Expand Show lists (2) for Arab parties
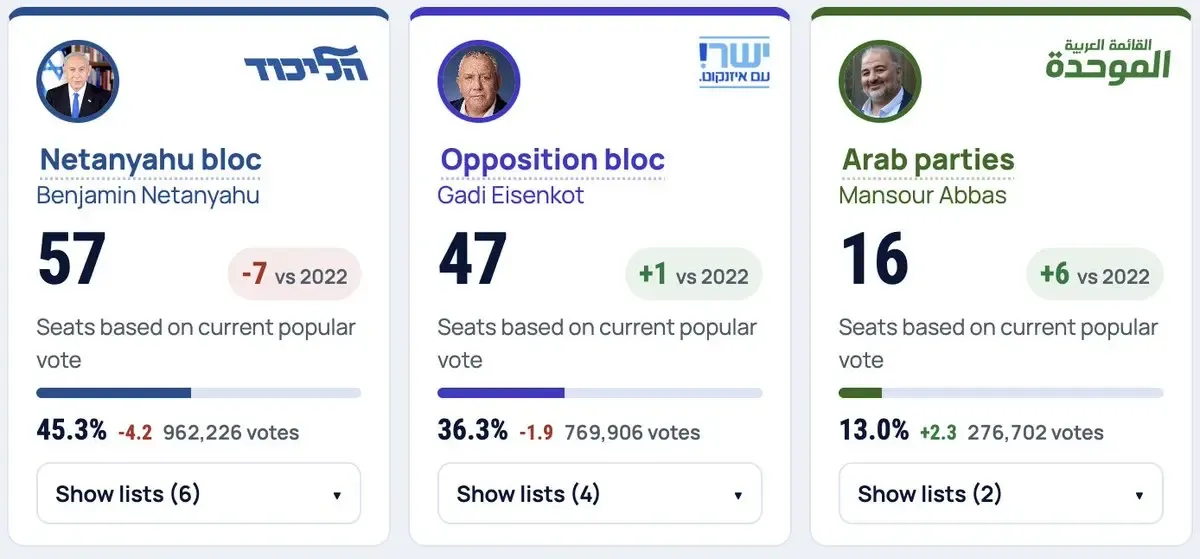The height and width of the screenshot is (559, 1200). click(1001, 493)
